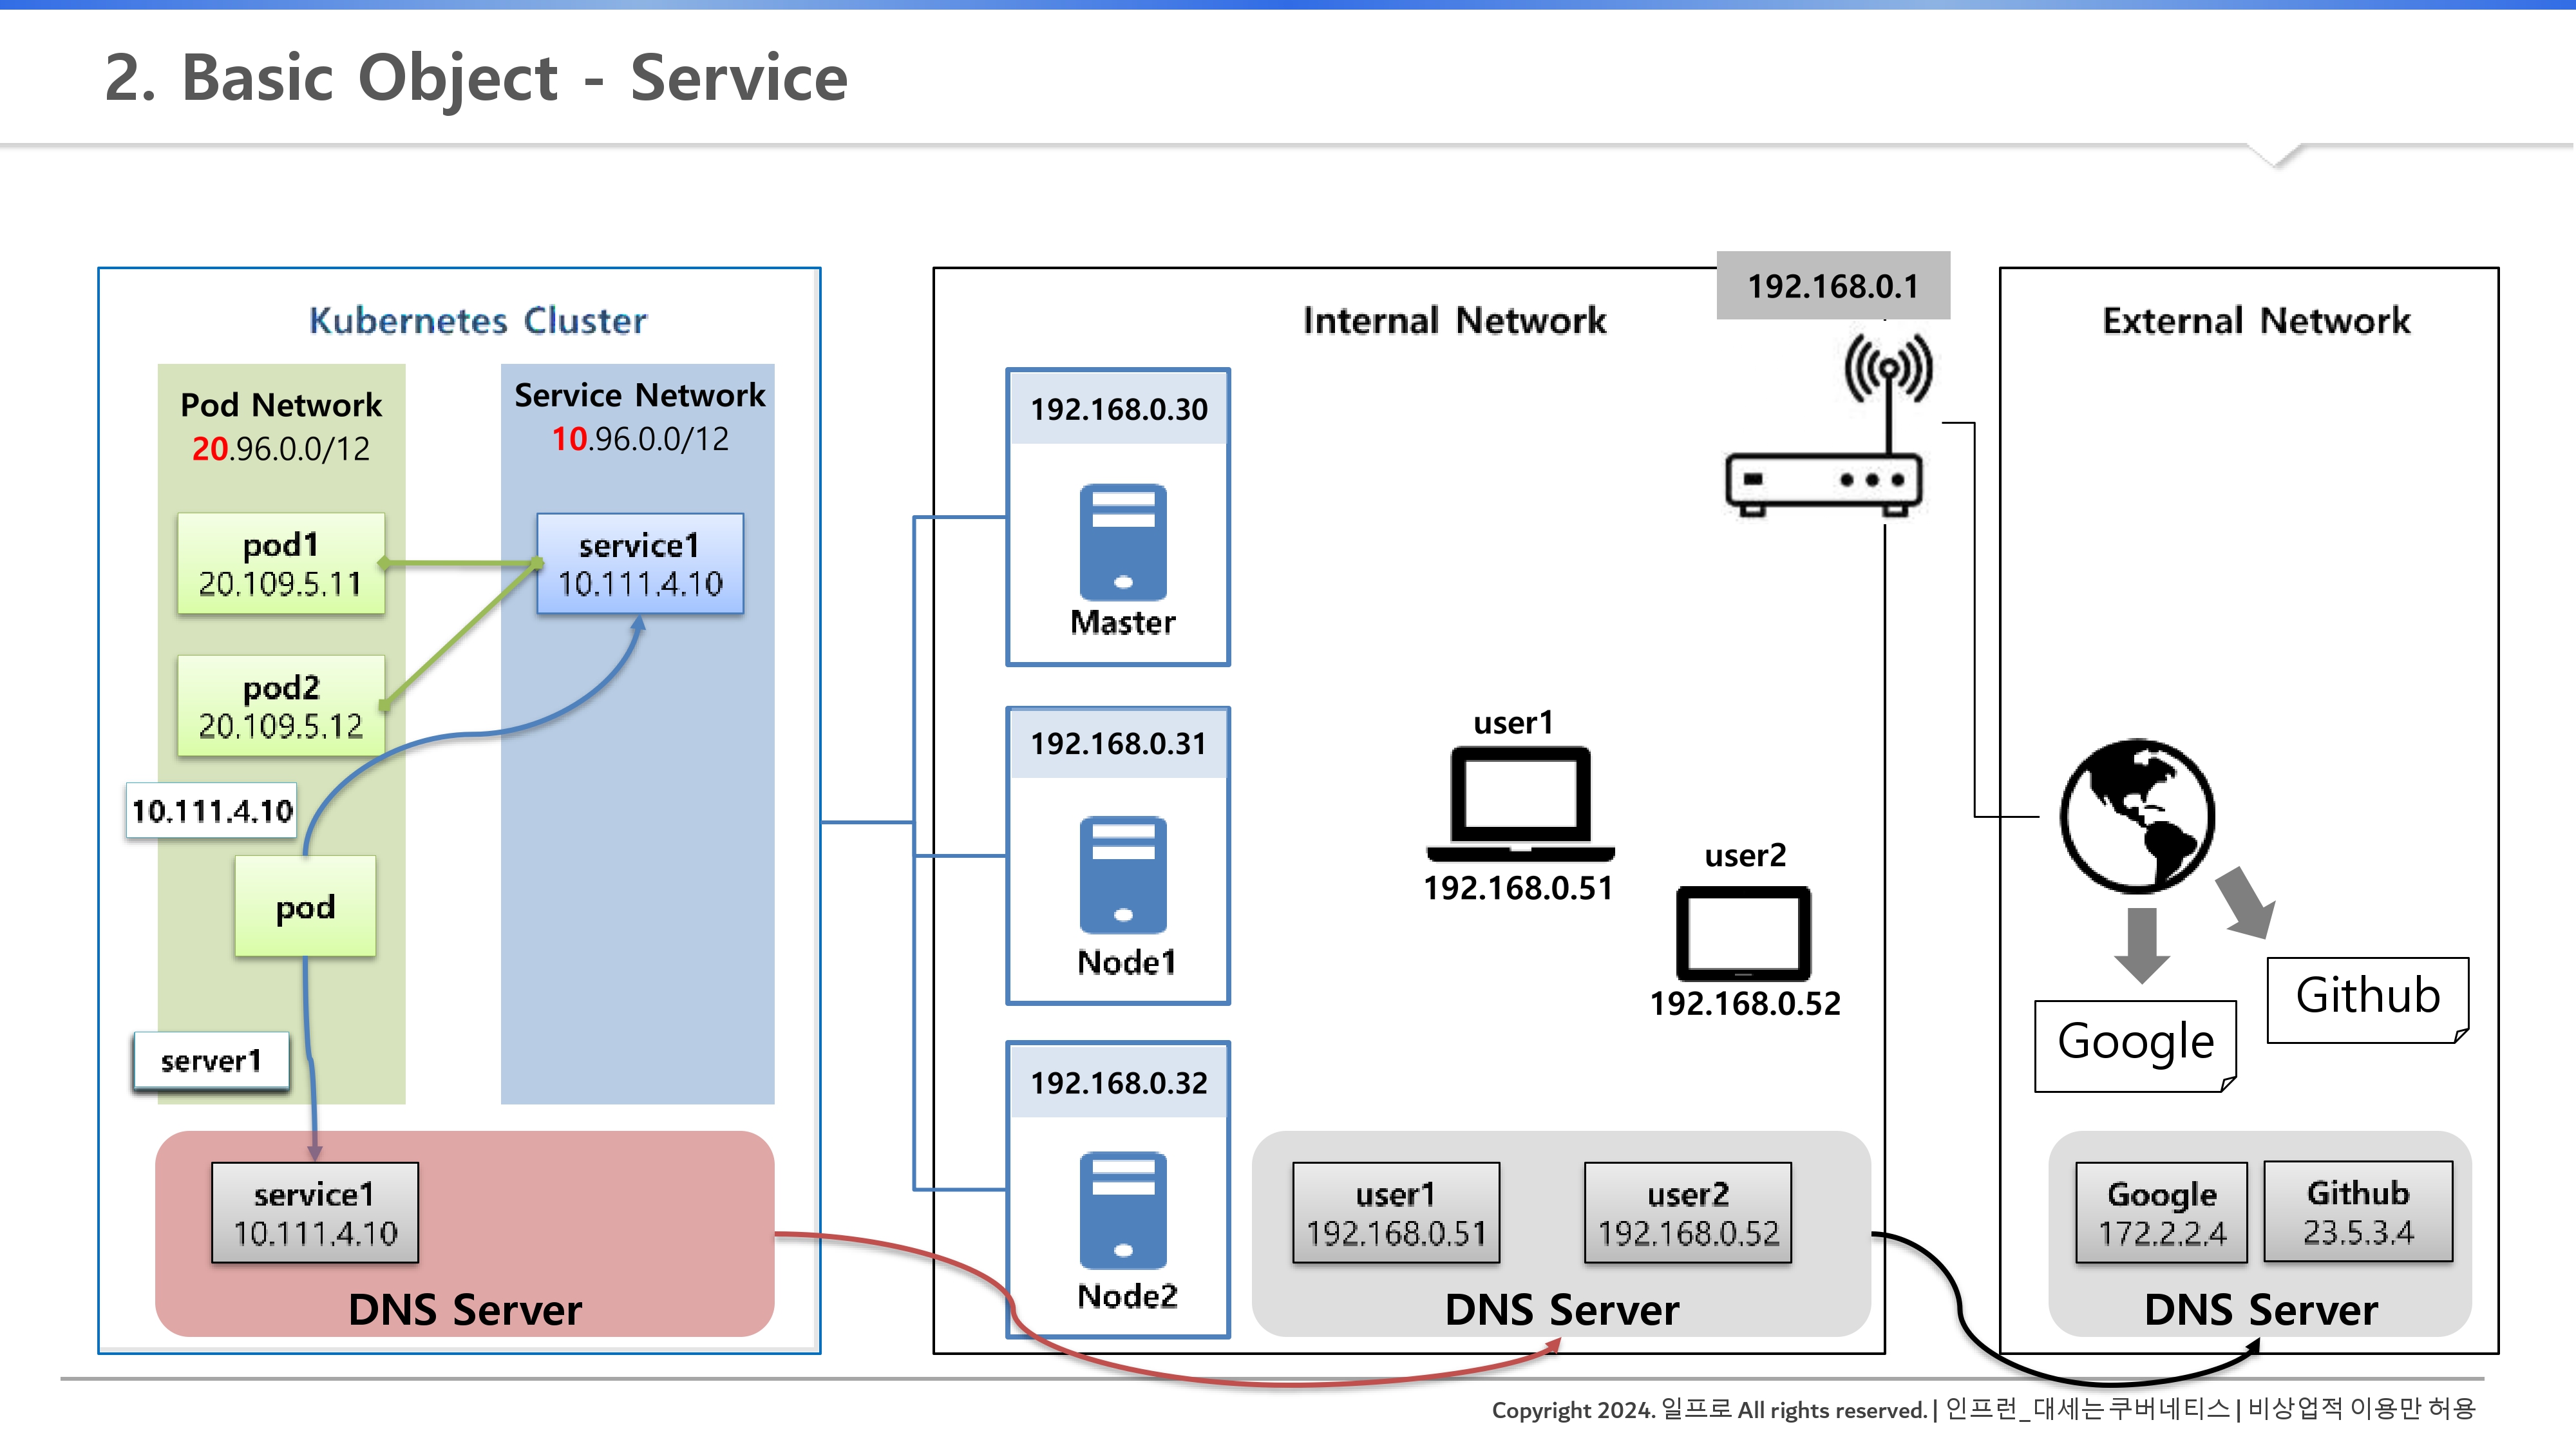Click the globe internet icon
The image size is (2576, 1449).
[x=2137, y=816]
